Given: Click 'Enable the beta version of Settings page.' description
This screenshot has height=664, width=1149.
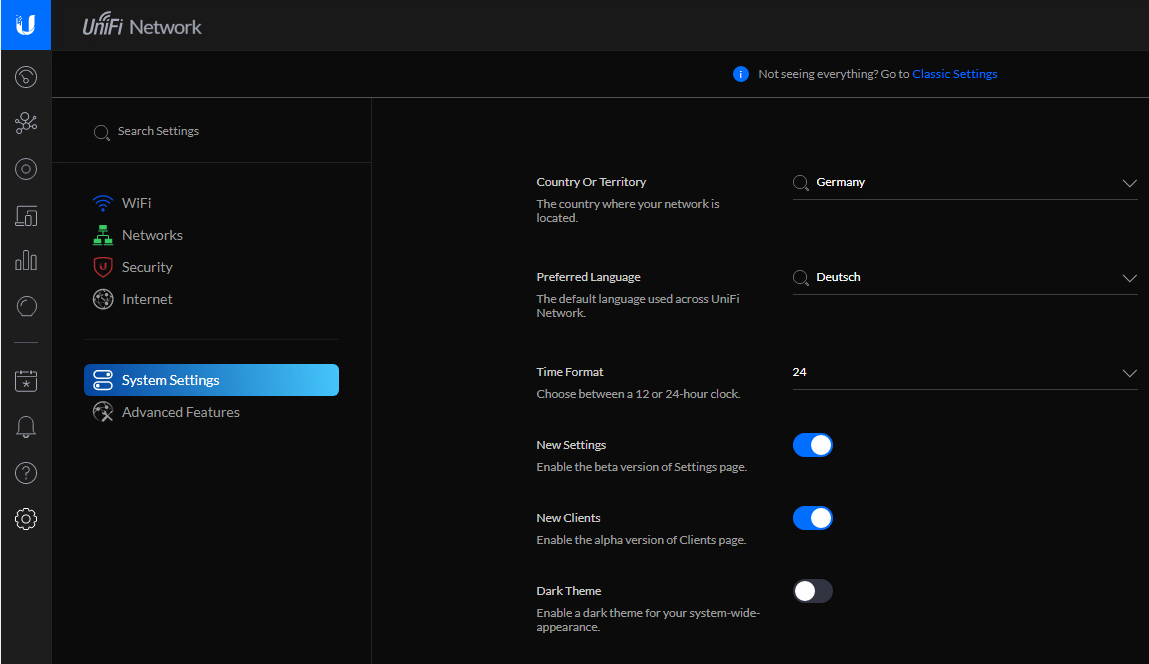Looking at the screenshot, I should pos(642,467).
